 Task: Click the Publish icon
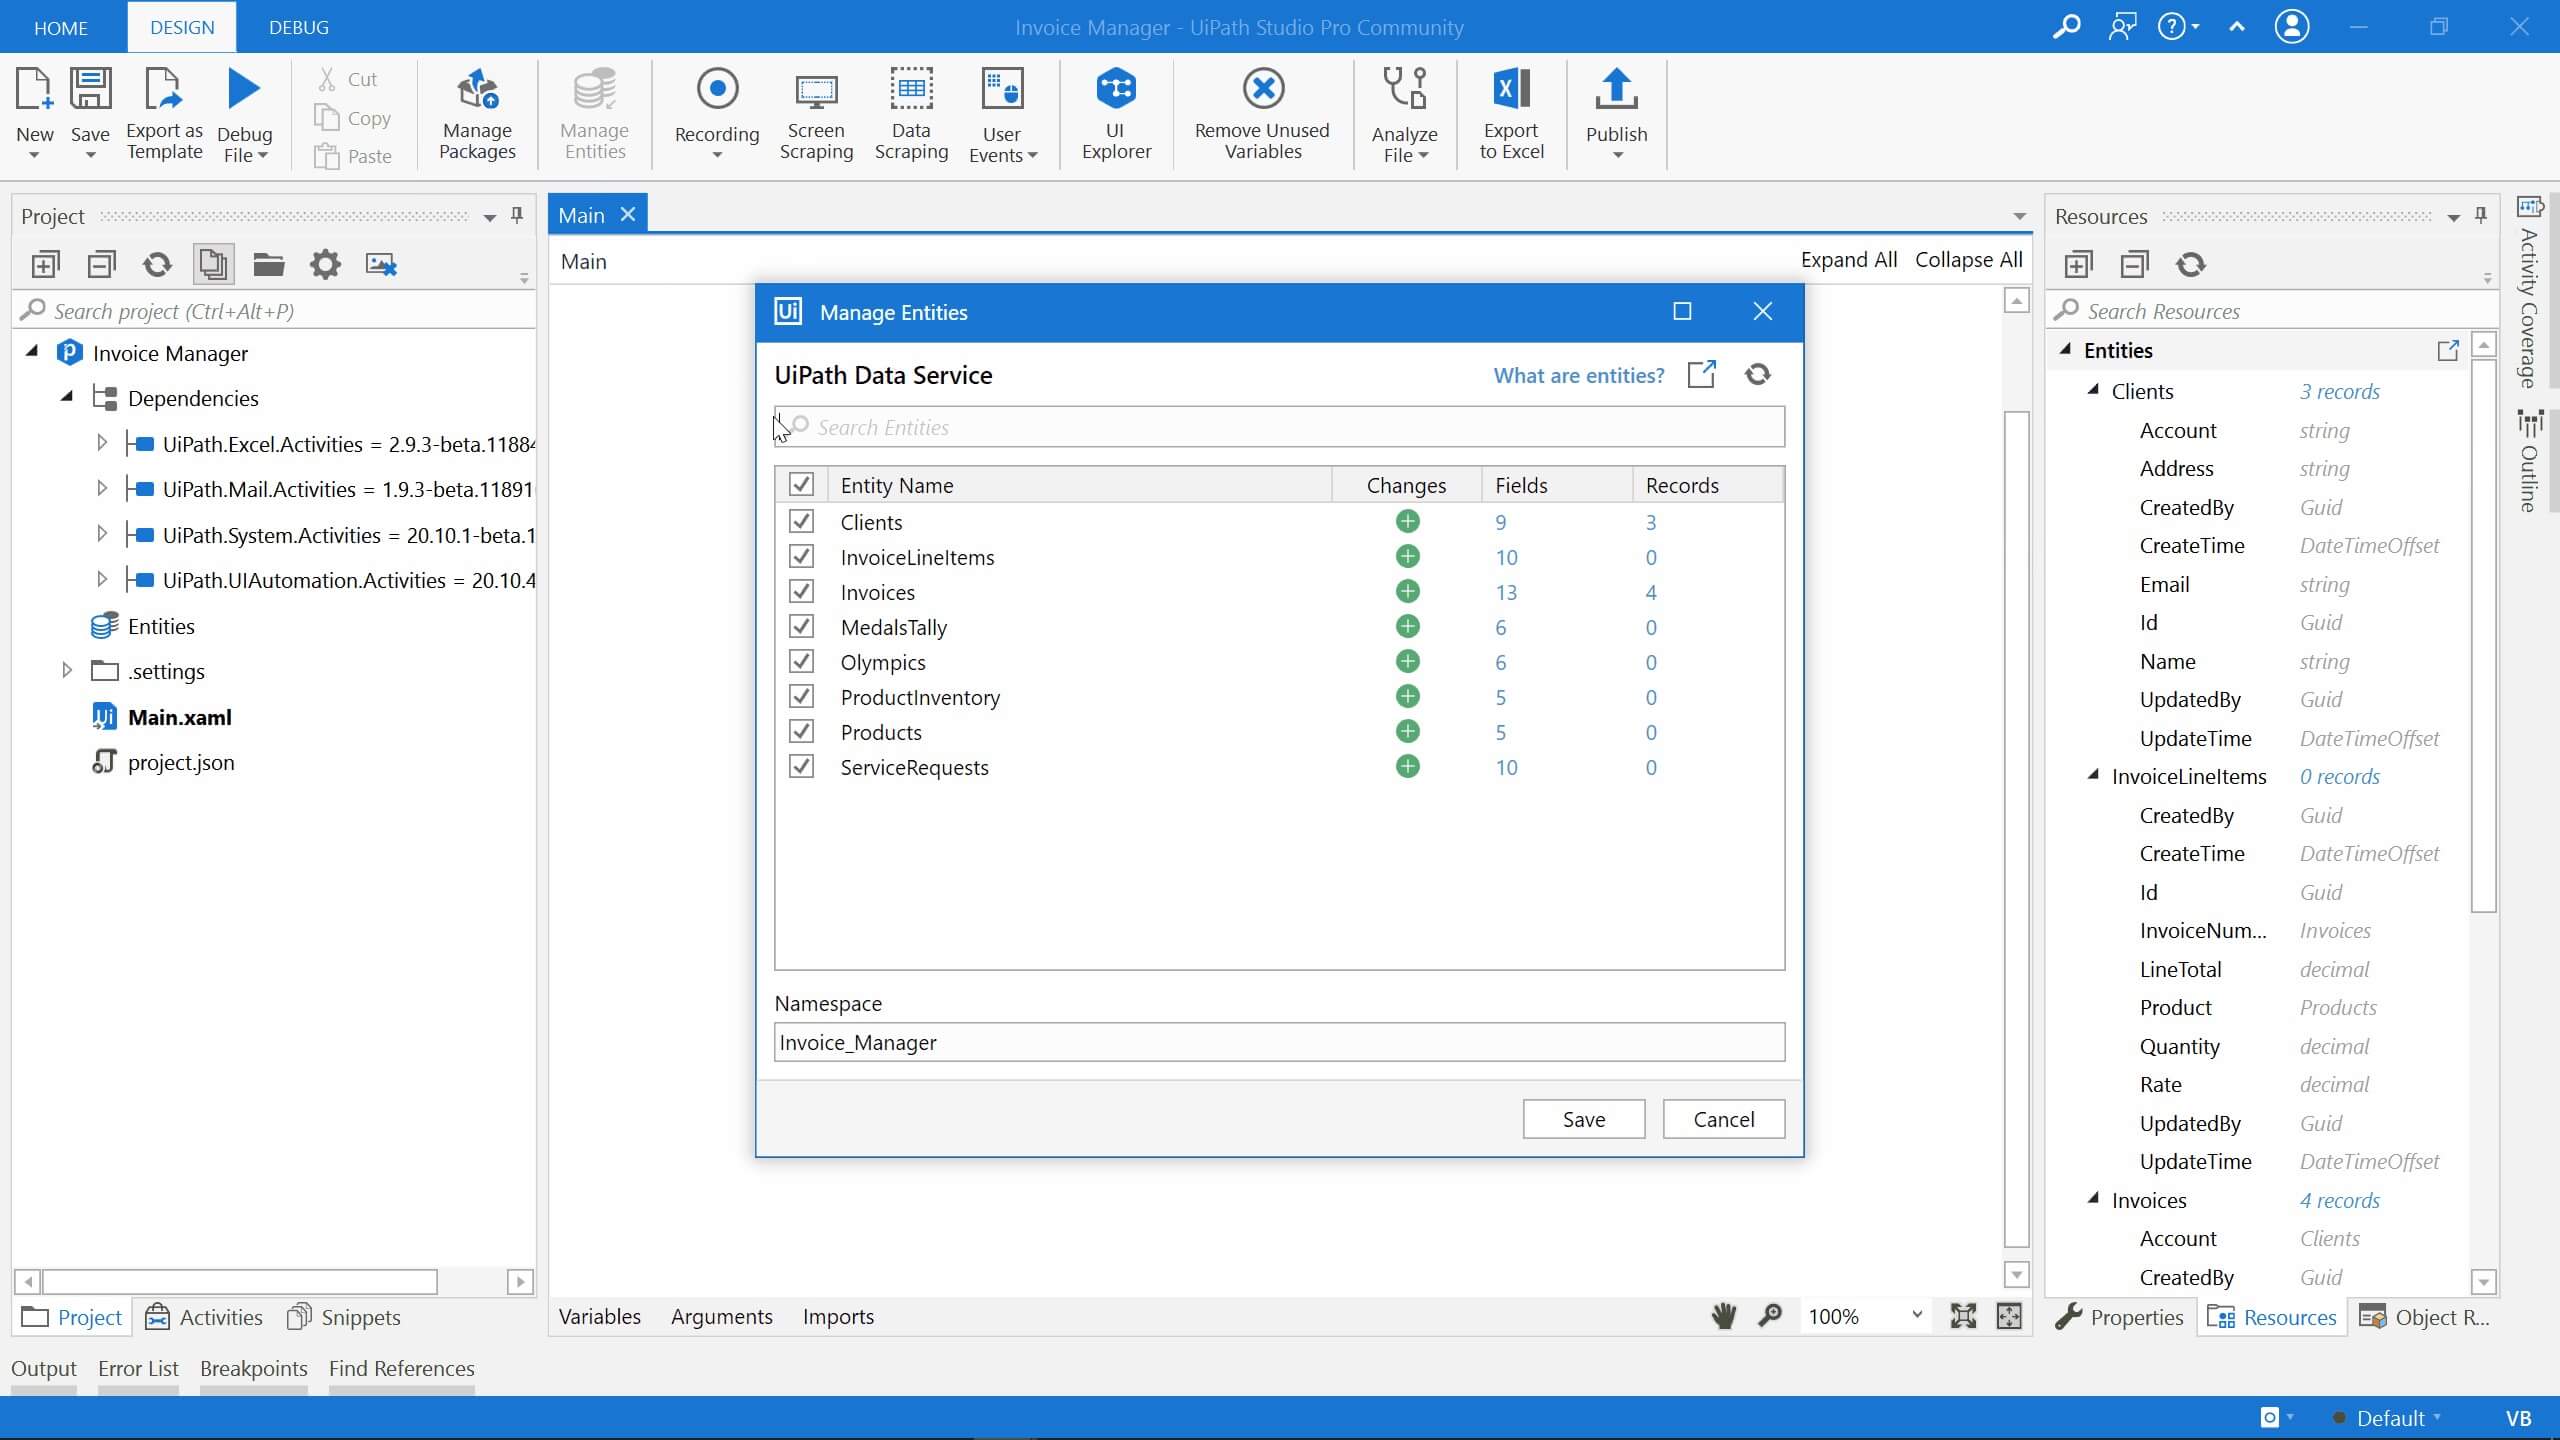click(x=1616, y=89)
